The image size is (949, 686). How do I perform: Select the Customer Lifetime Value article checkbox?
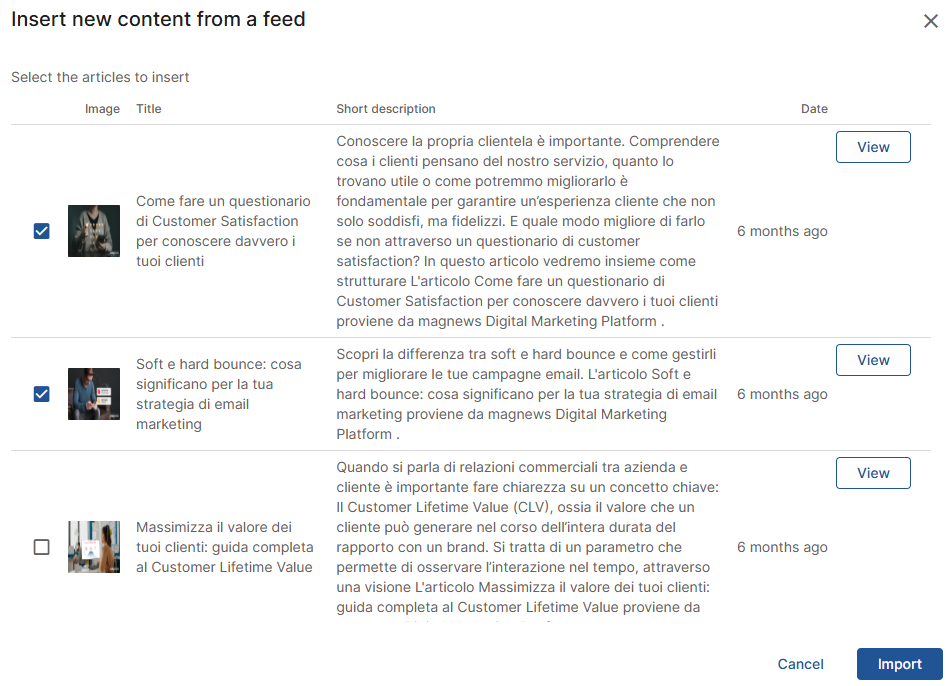pos(41,547)
